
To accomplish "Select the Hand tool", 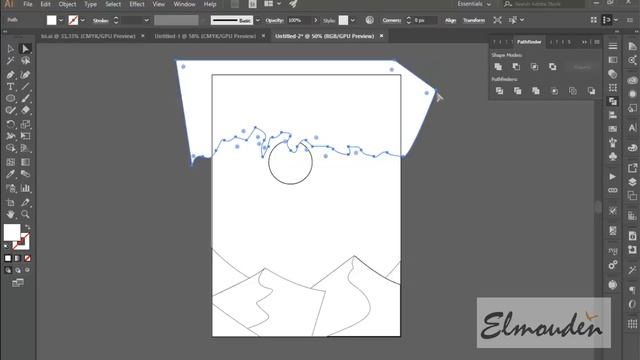I will click(11, 214).
